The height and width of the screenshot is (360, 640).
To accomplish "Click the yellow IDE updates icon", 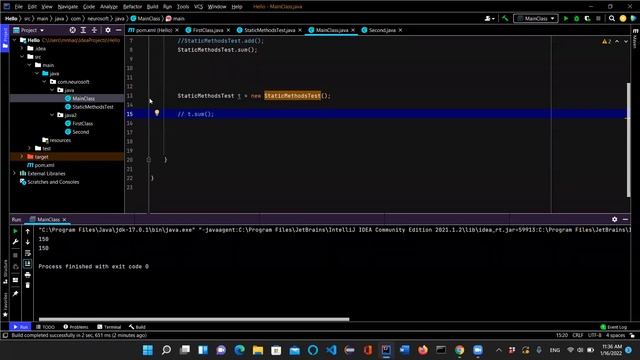I will point(623,18).
